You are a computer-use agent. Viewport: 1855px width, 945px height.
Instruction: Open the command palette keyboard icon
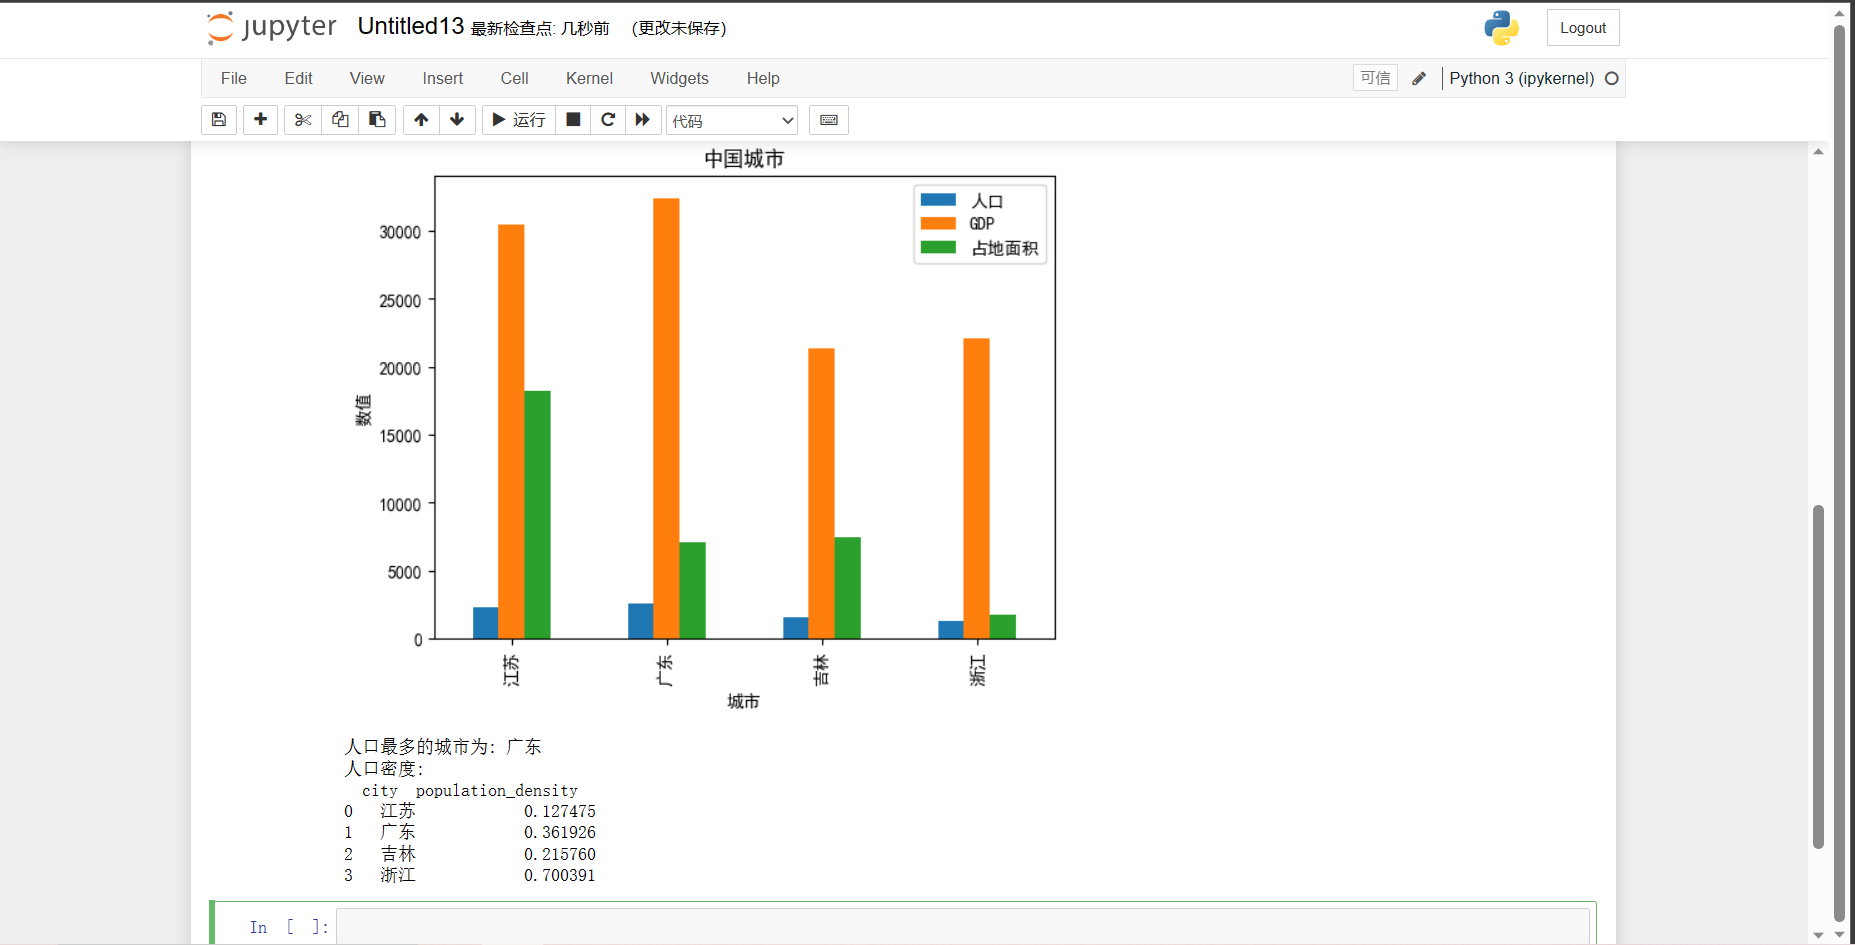(829, 120)
